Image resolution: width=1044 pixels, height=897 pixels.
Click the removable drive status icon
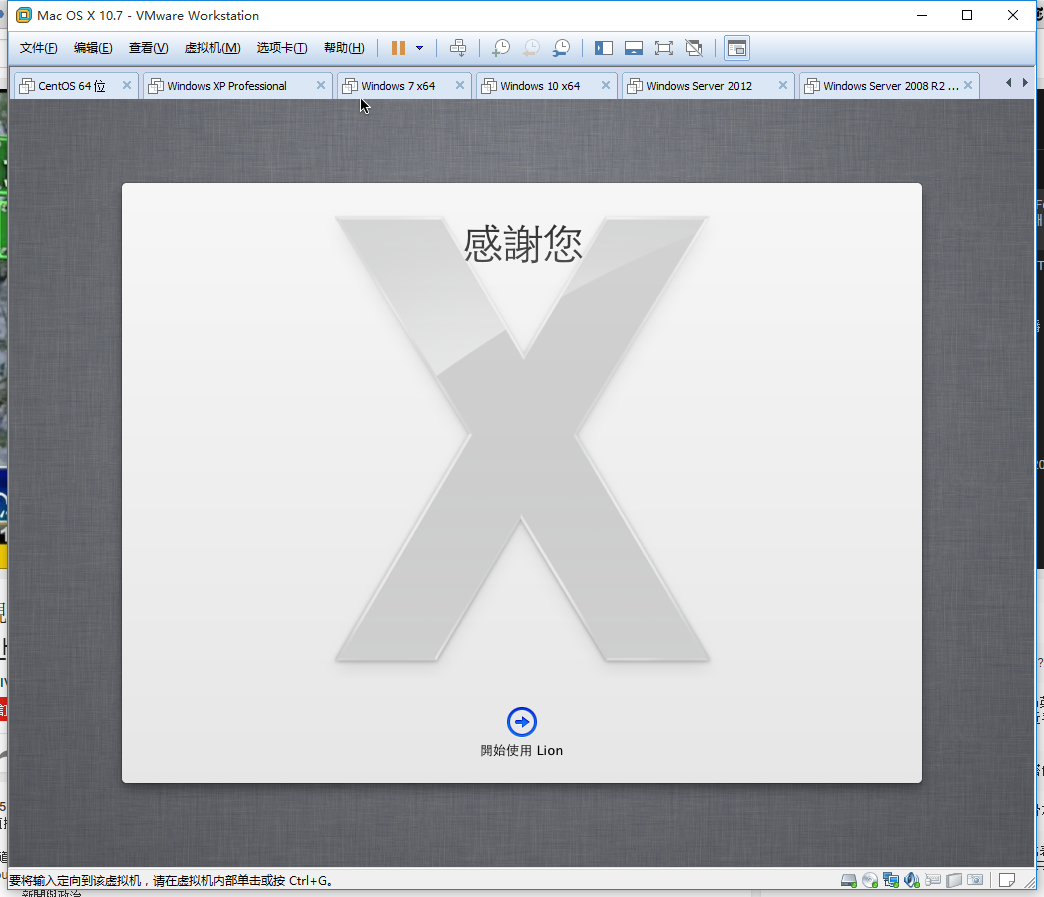click(954, 880)
